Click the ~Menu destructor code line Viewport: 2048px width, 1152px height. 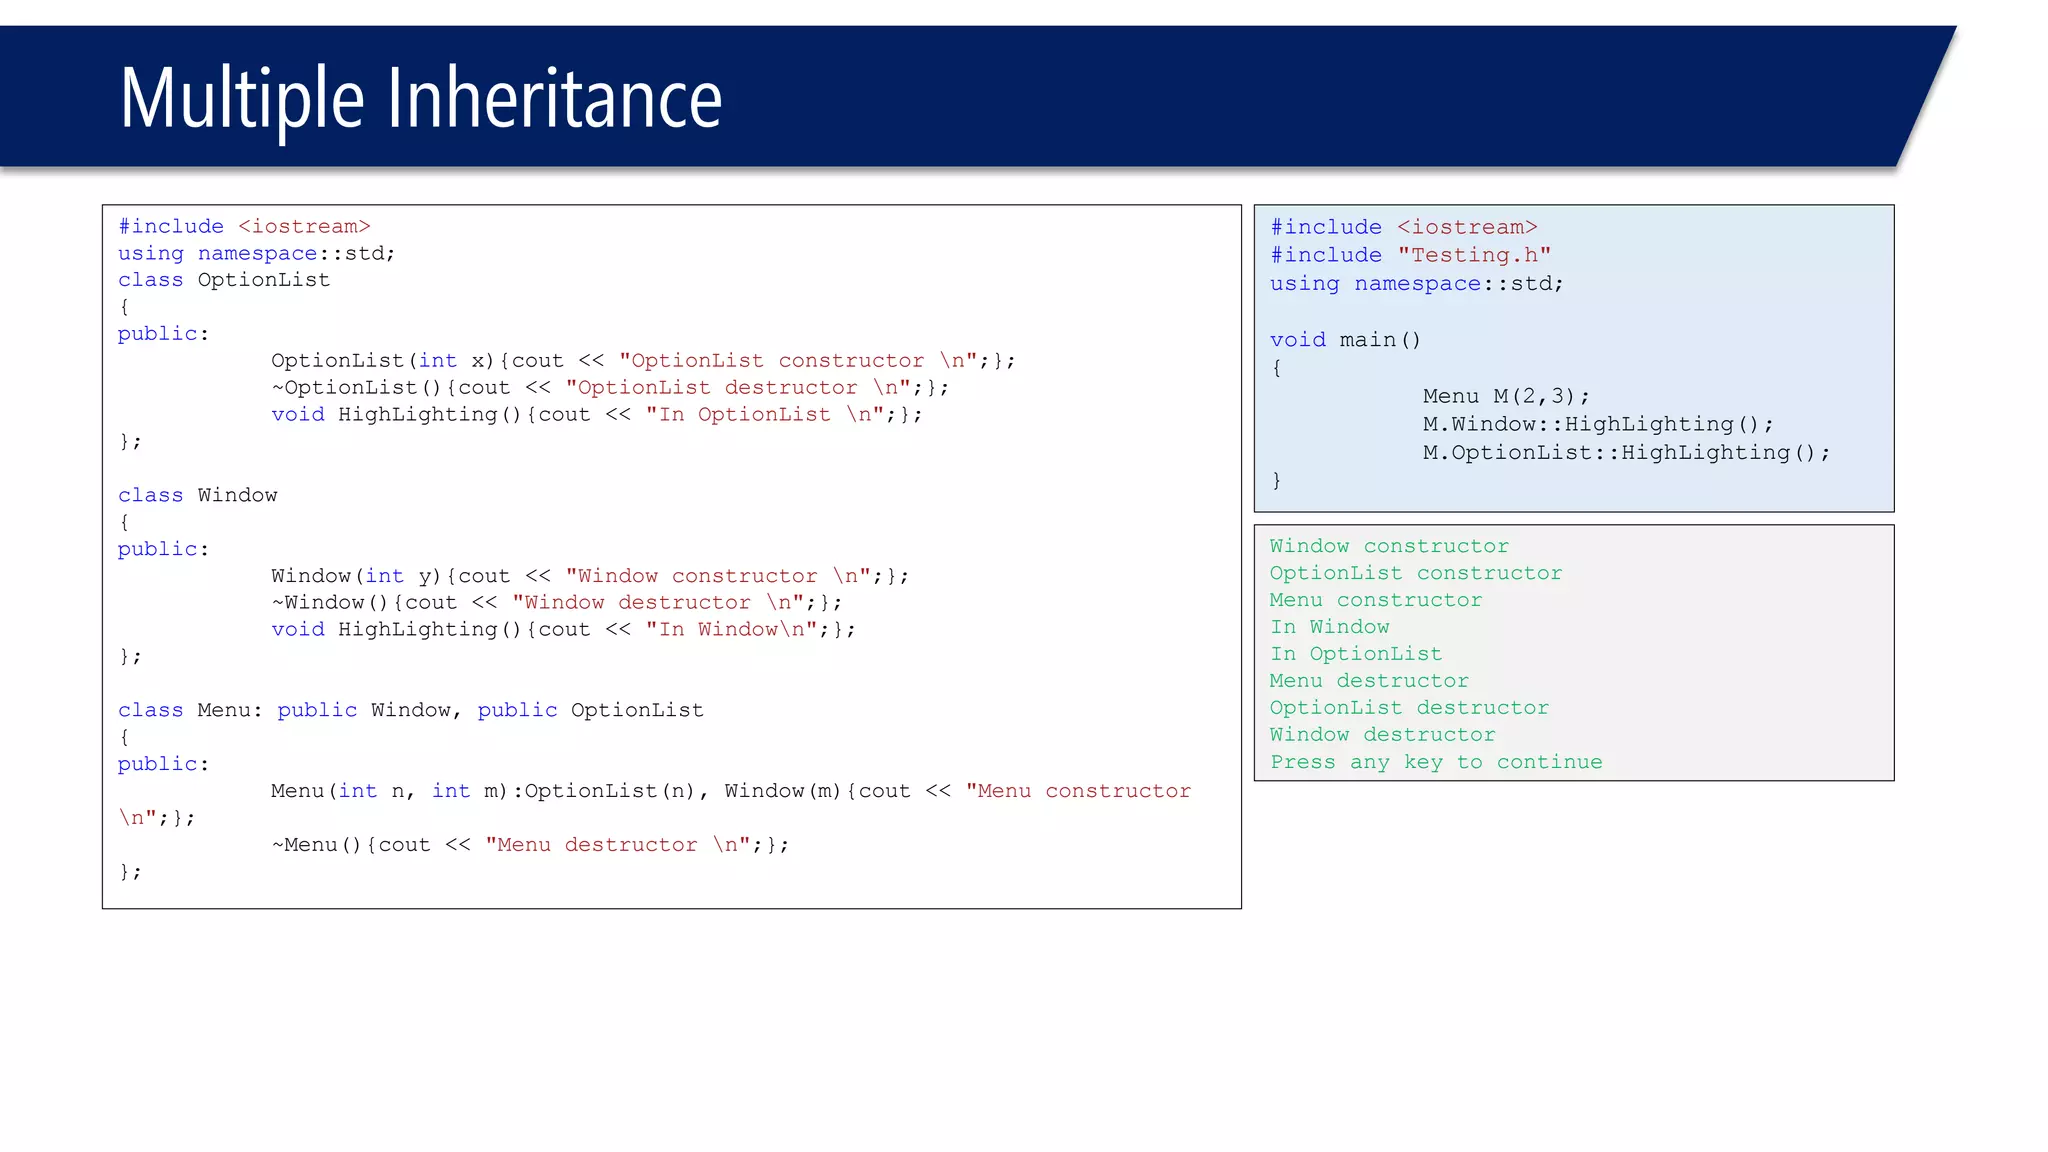(x=529, y=845)
